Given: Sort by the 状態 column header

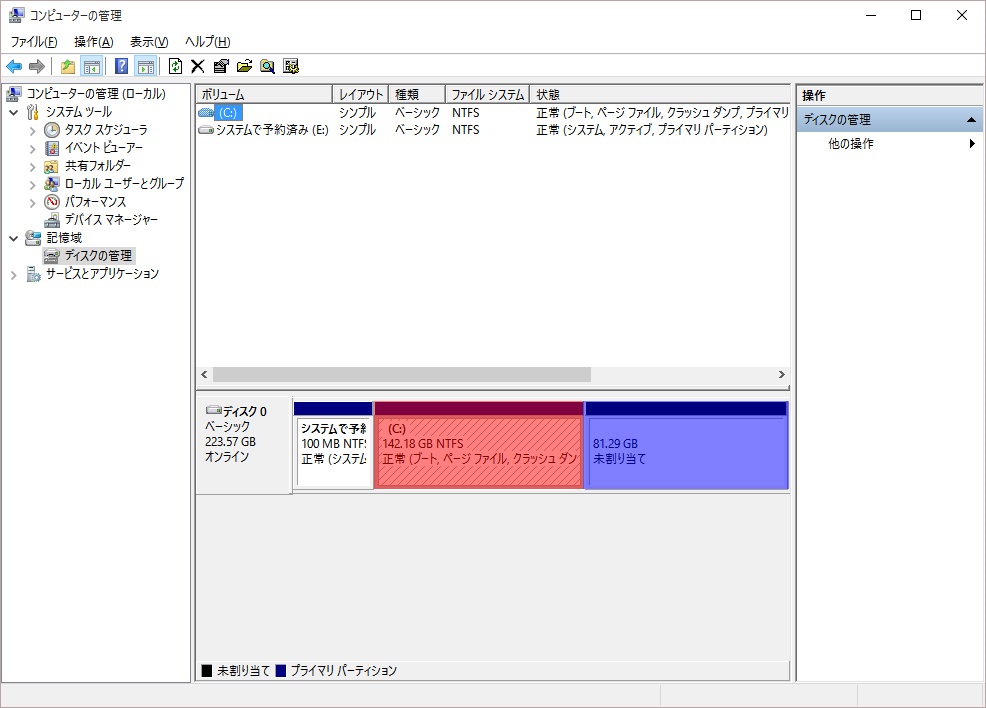Looking at the screenshot, I should [x=660, y=94].
